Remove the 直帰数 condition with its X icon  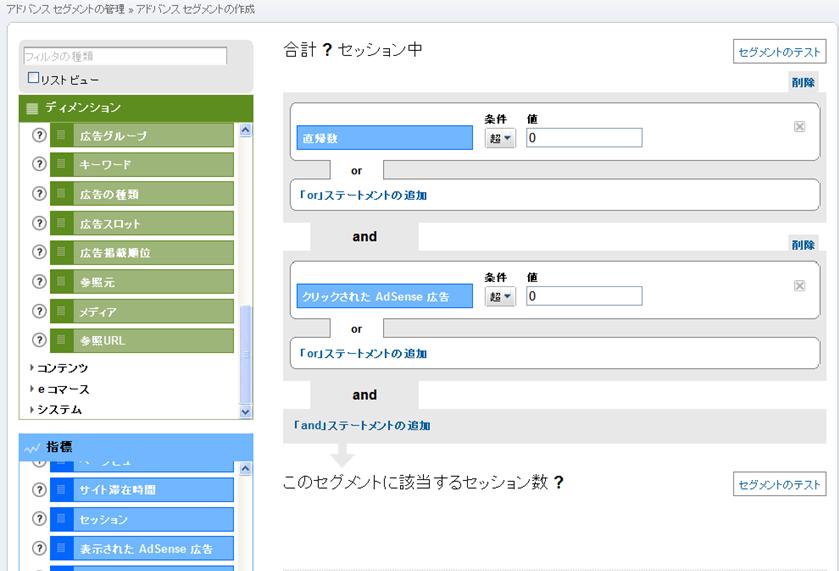tap(799, 126)
